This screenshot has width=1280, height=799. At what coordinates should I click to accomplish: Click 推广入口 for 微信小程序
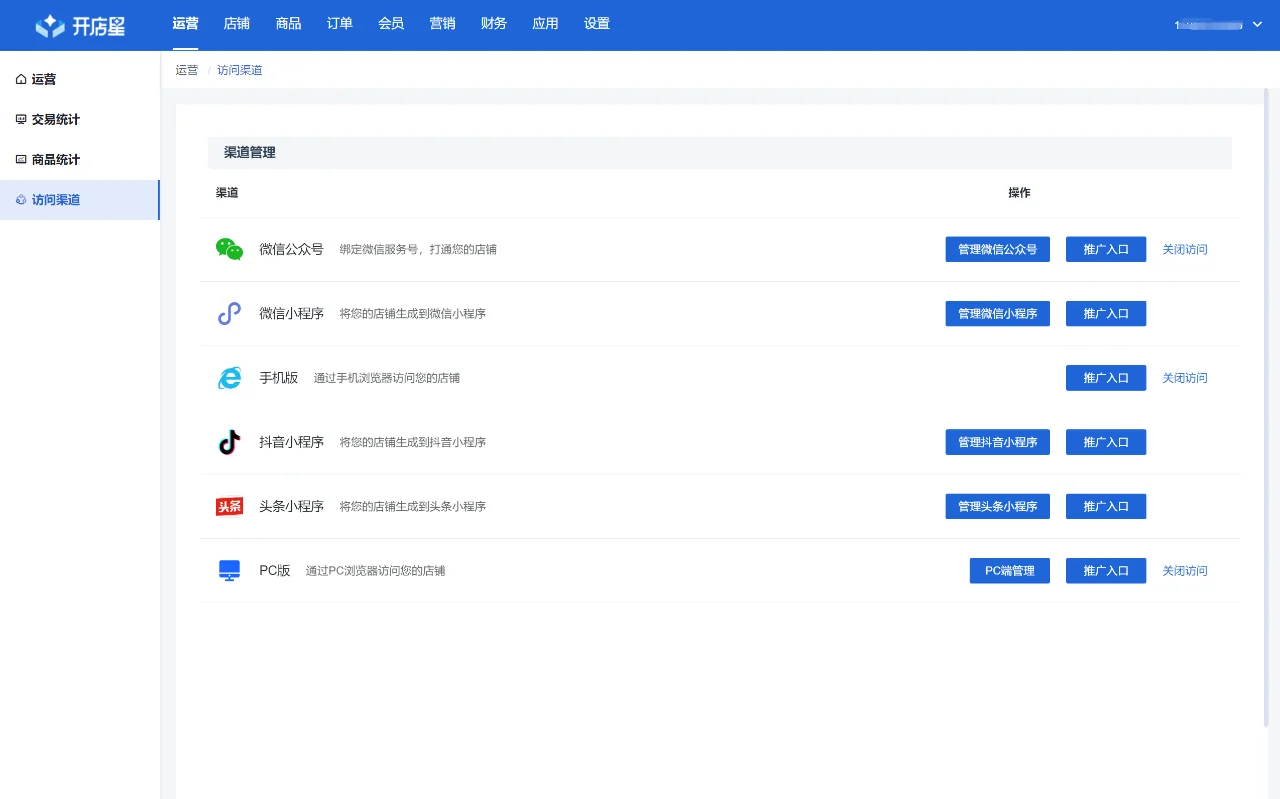click(1106, 314)
